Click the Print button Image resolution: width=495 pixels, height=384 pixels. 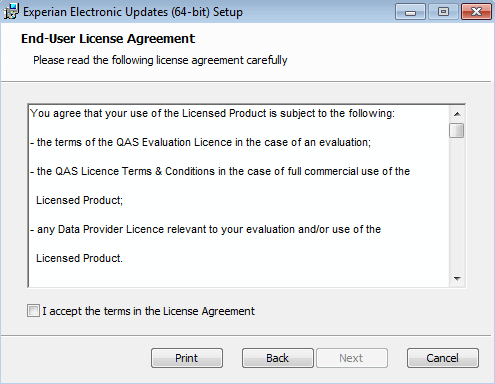(x=187, y=358)
